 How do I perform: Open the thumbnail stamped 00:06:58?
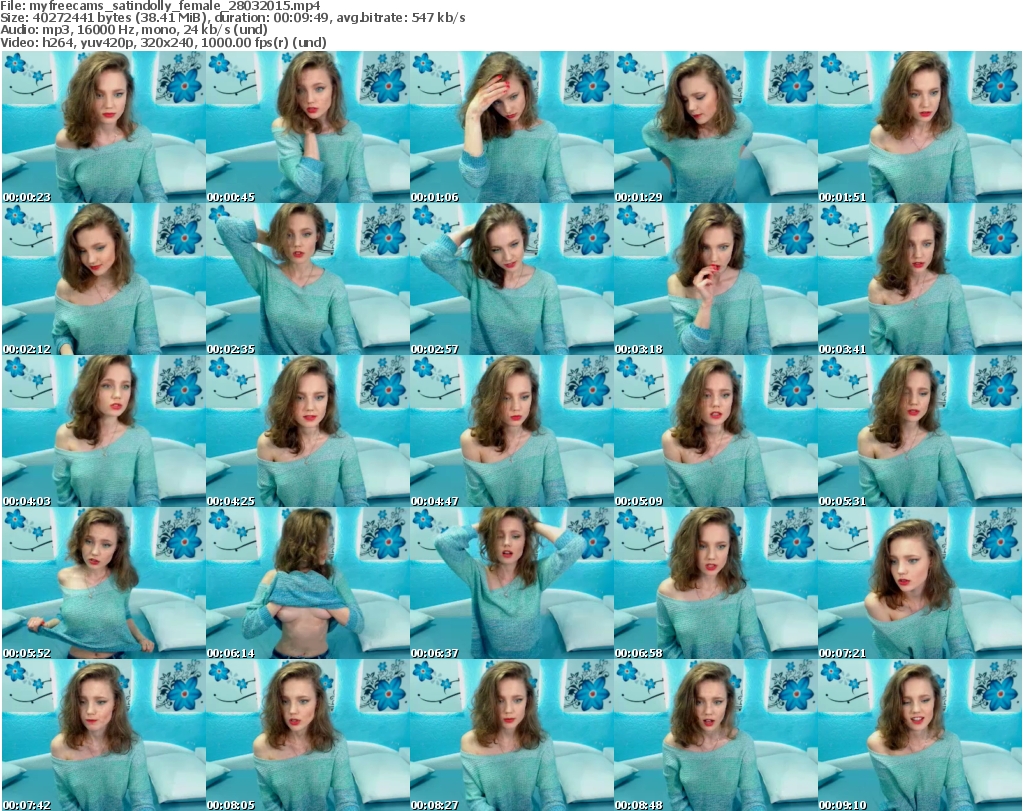point(715,583)
